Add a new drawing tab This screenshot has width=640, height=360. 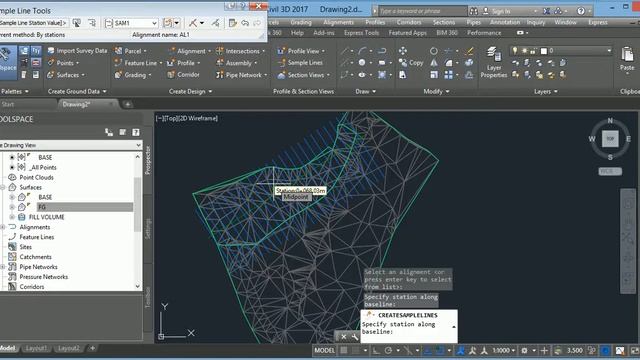click(127, 104)
